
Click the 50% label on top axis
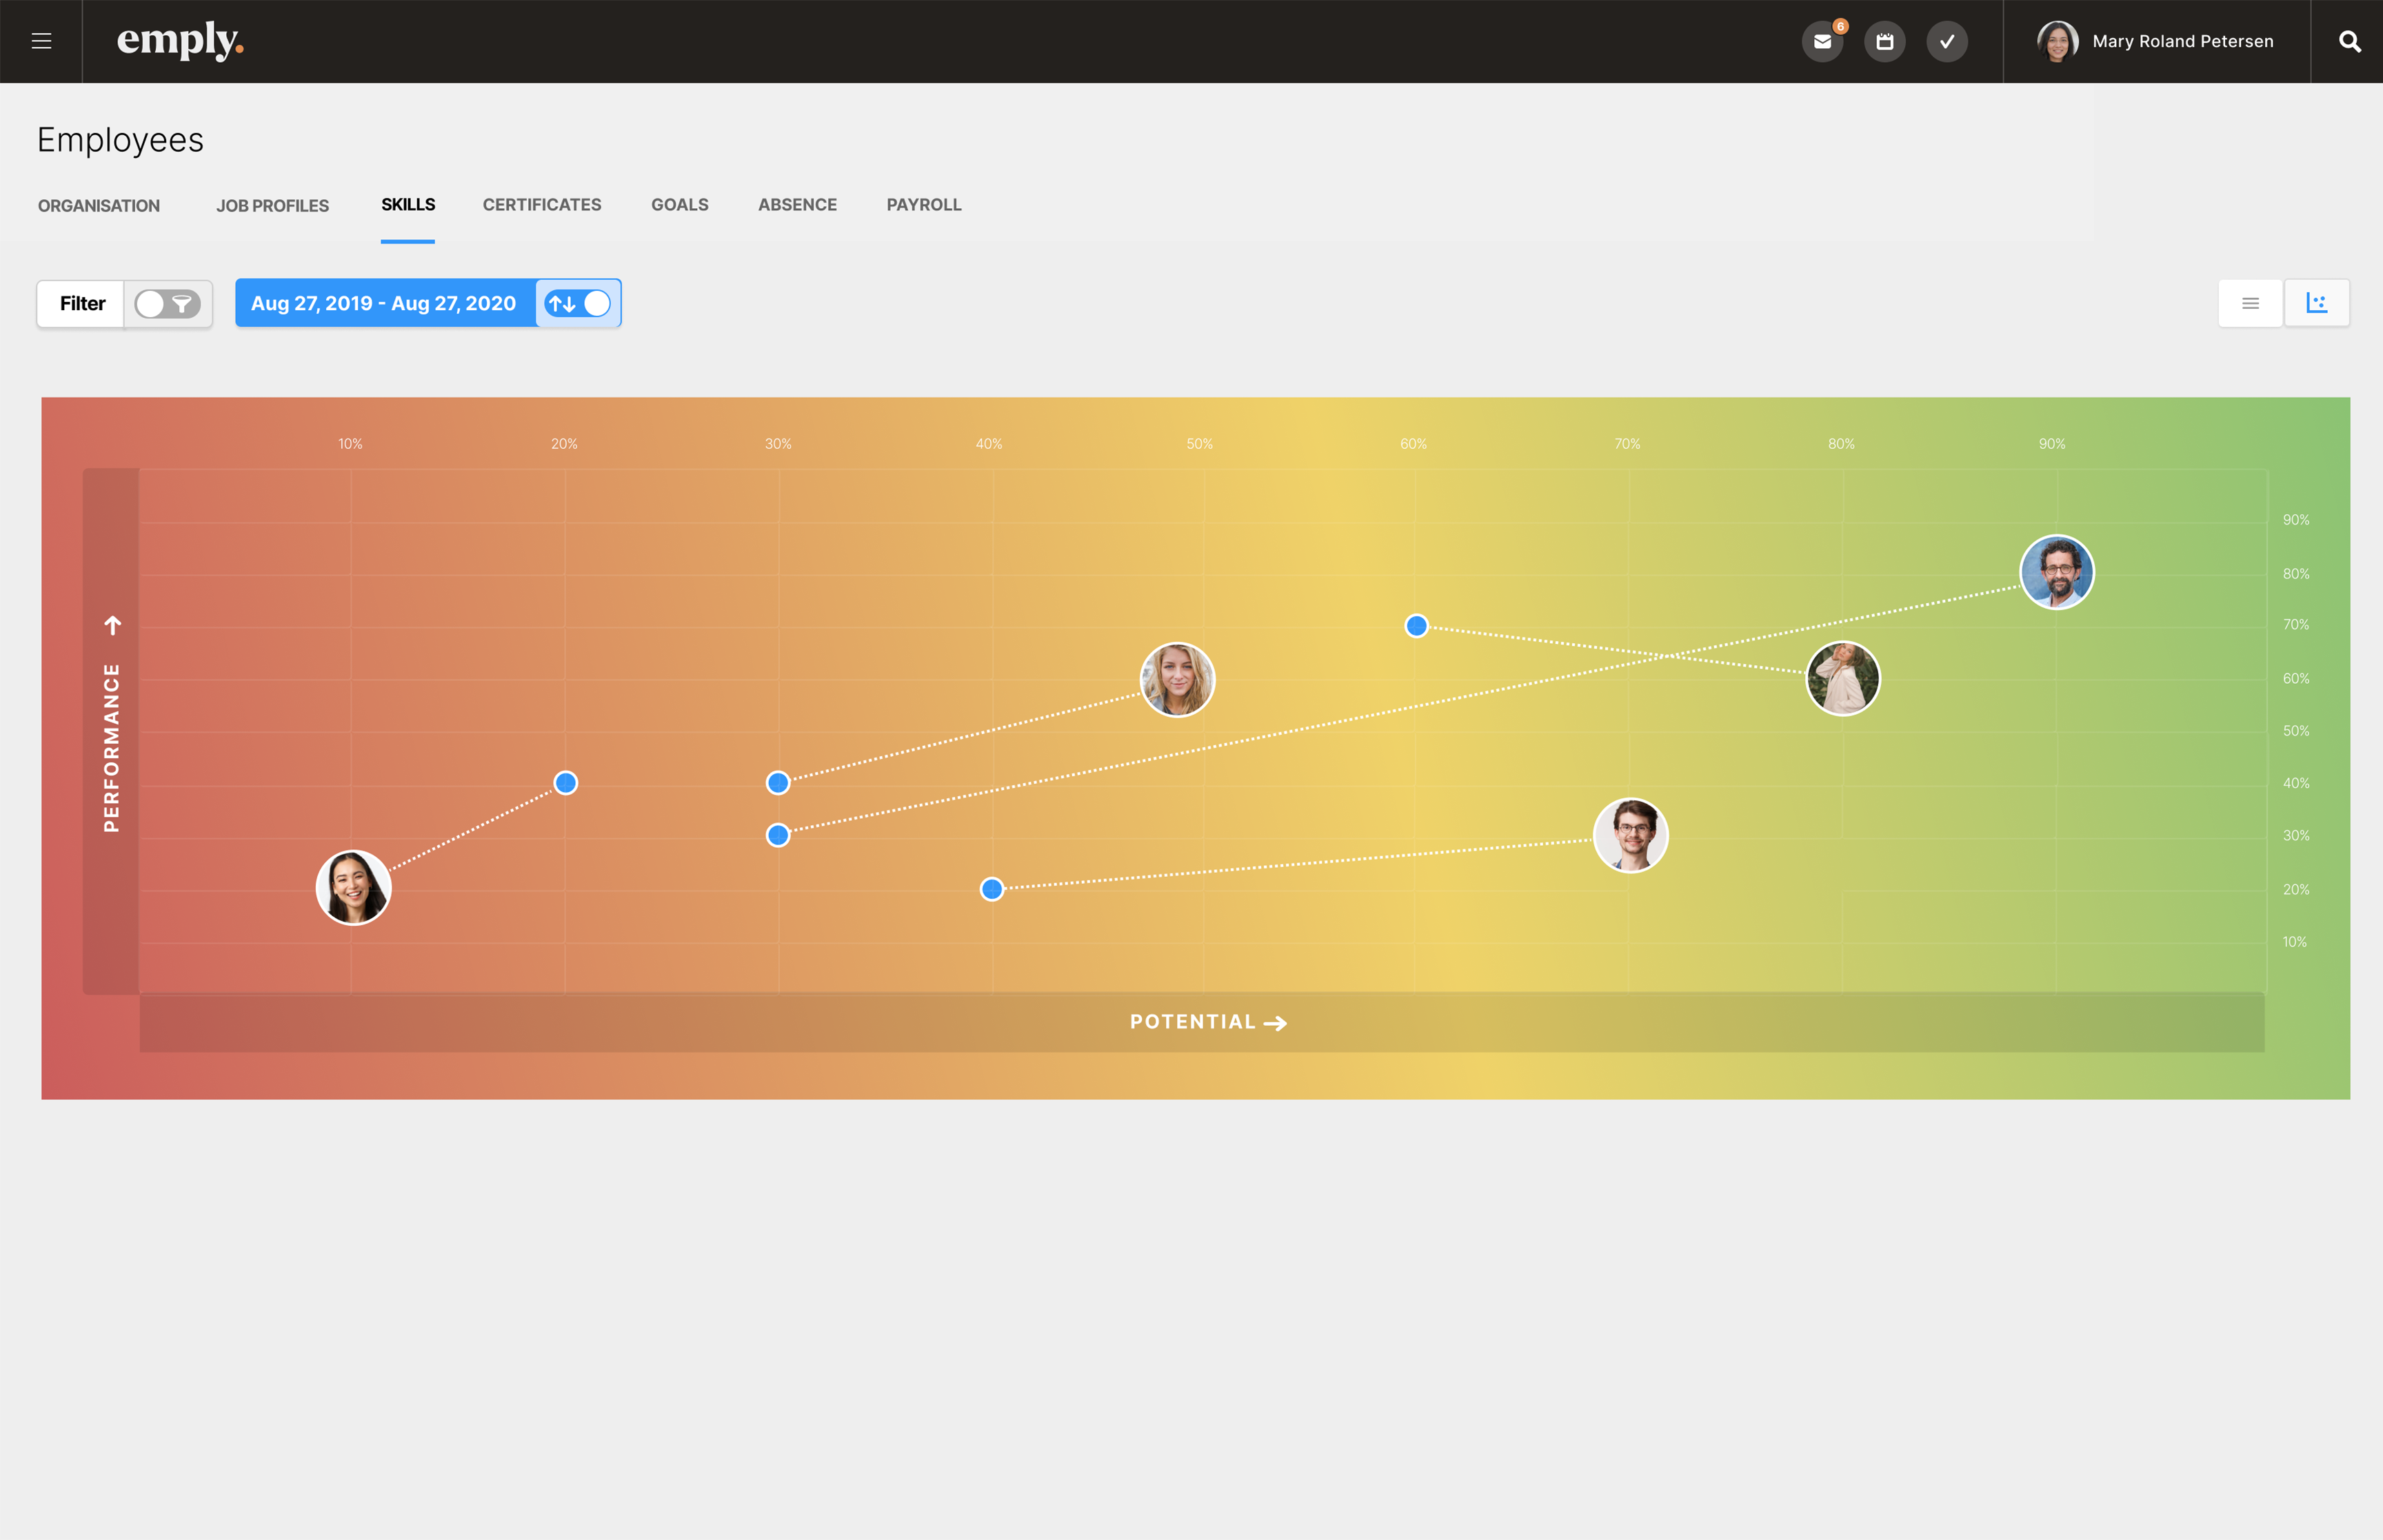click(1200, 444)
